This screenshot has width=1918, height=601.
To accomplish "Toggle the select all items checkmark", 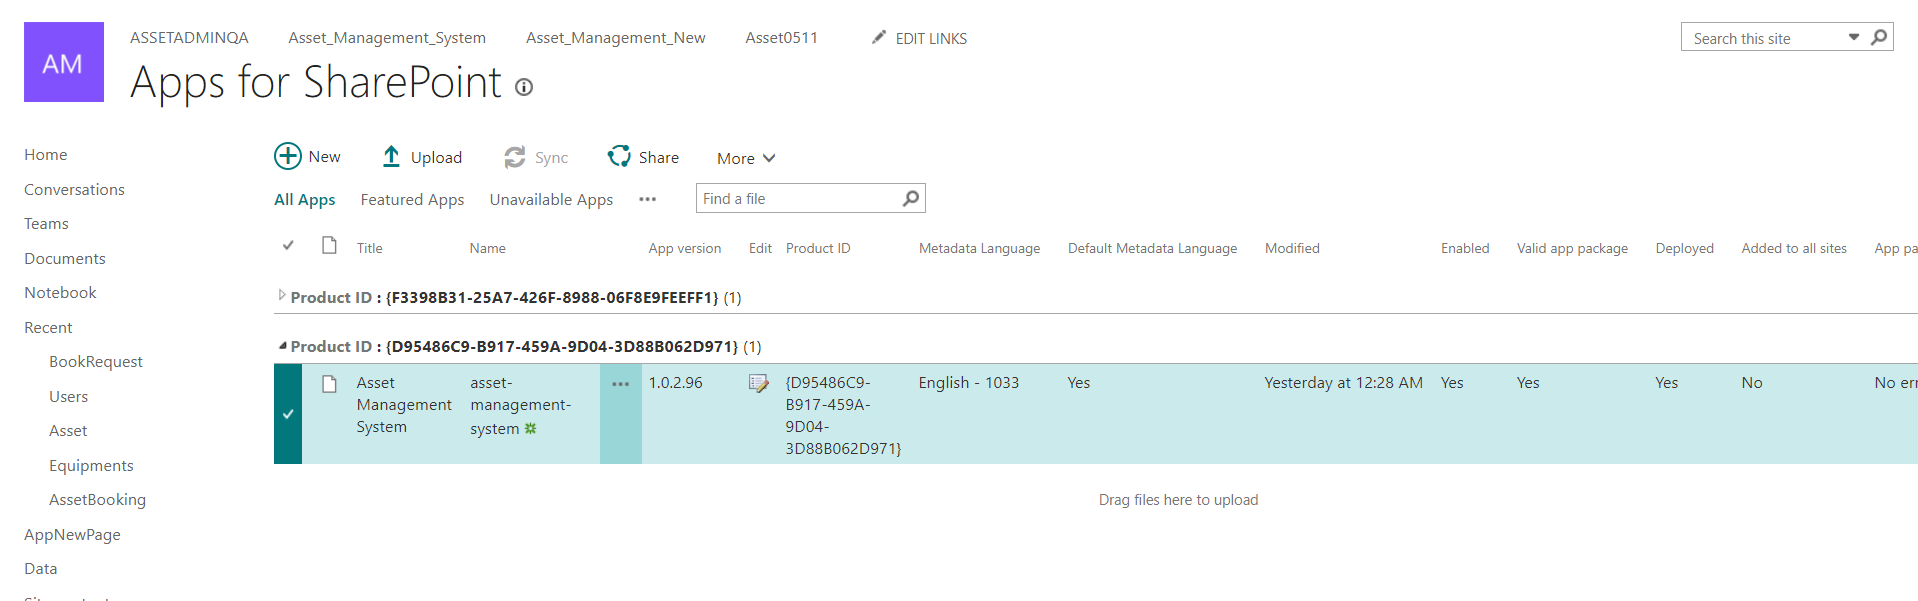I will [288, 246].
